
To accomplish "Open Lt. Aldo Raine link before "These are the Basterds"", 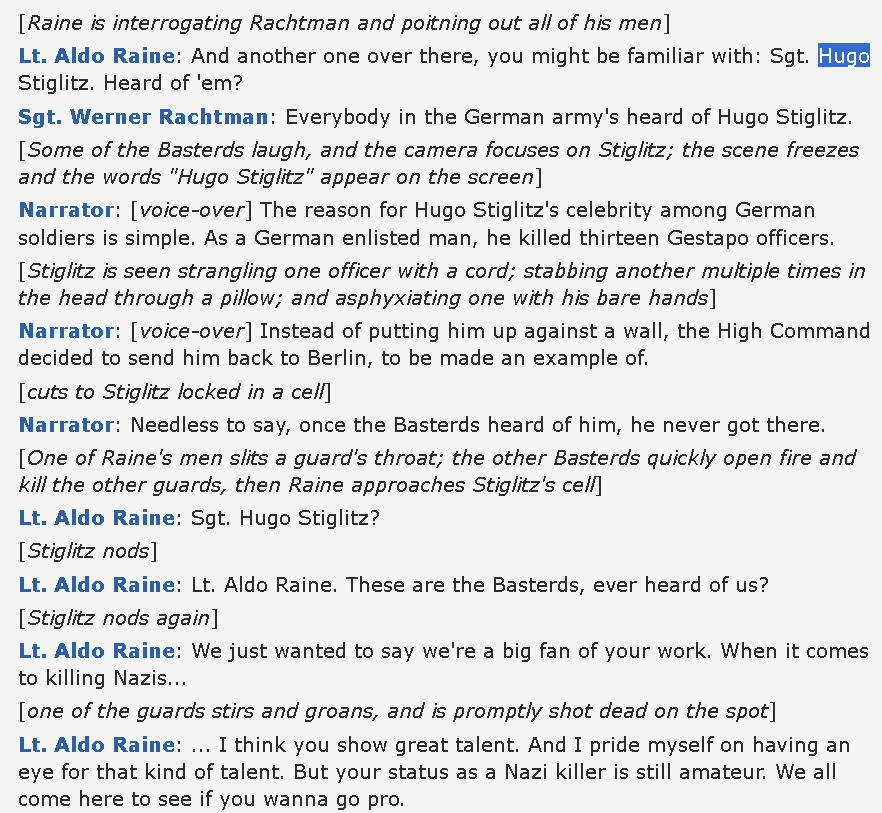I will [97, 585].
